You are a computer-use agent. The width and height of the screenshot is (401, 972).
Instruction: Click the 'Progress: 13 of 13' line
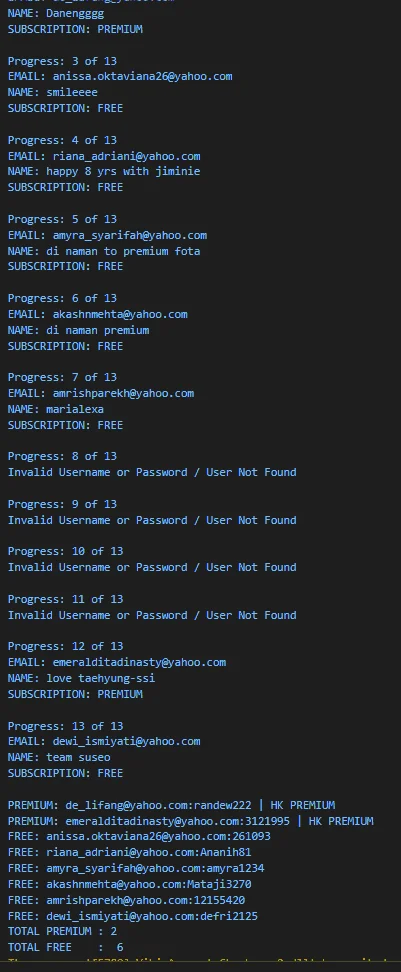pos(65,726)
